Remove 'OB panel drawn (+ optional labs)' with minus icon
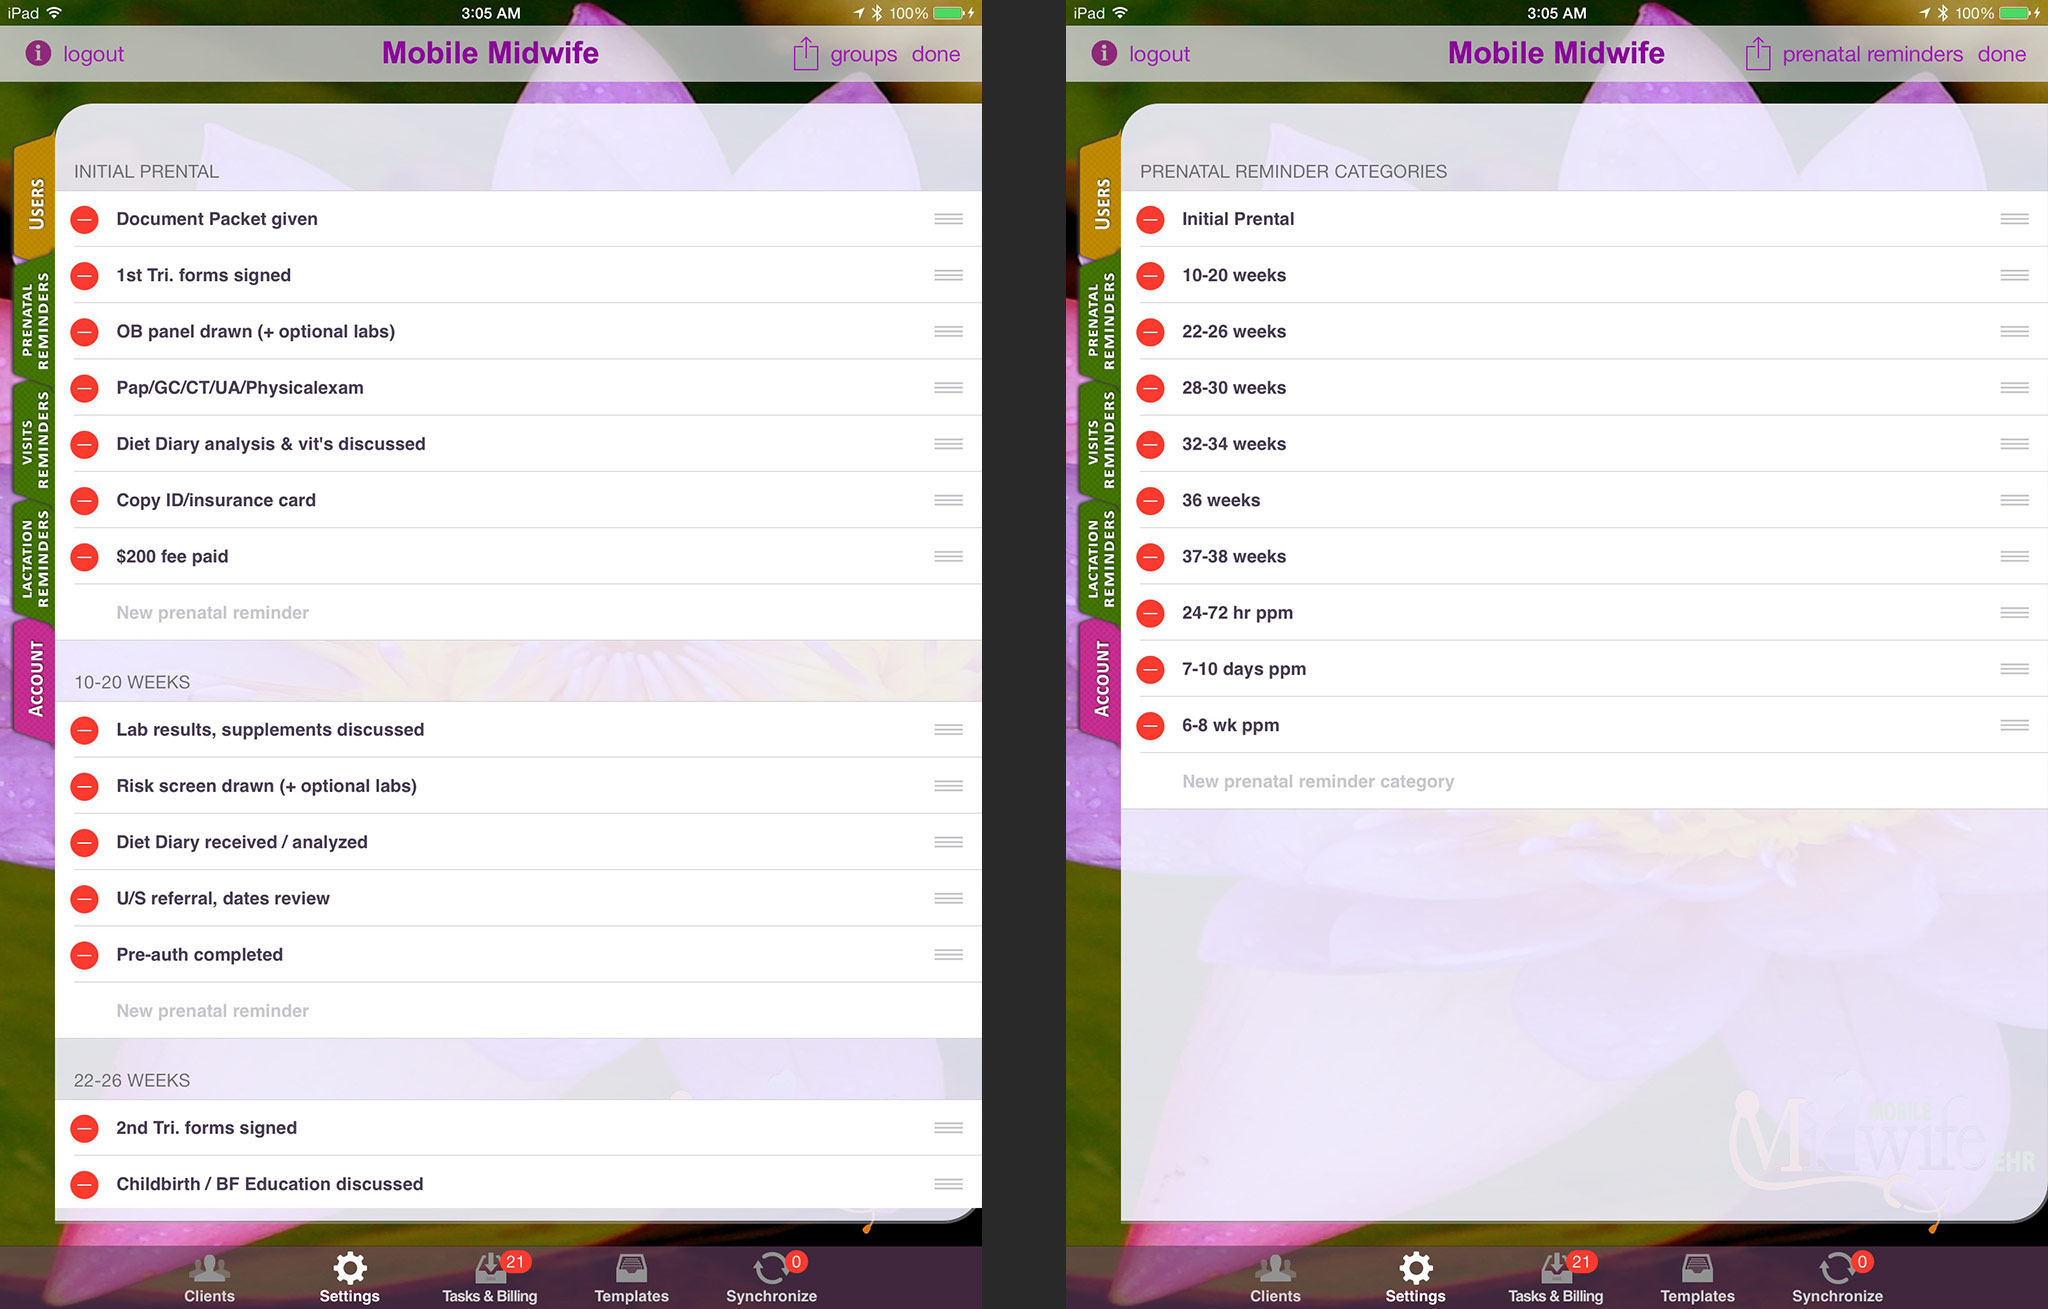2048x1309 pixels. (x=85, y=331)
